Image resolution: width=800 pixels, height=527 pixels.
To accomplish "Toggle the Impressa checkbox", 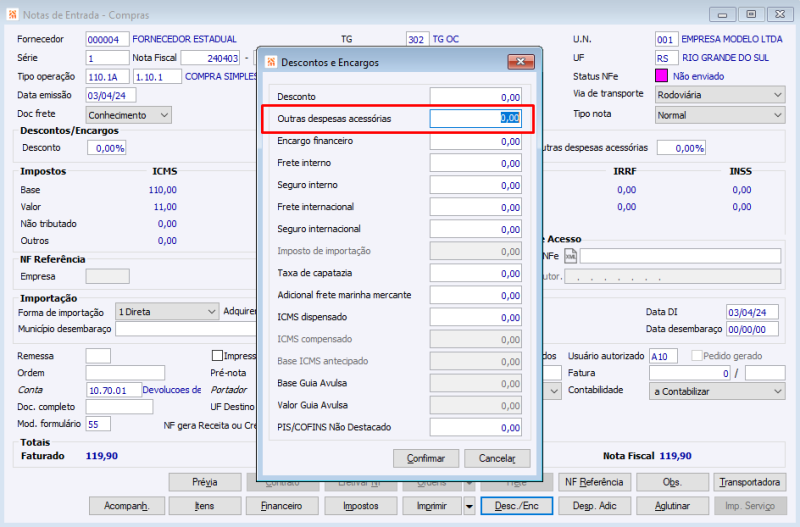I will point(217,356).
